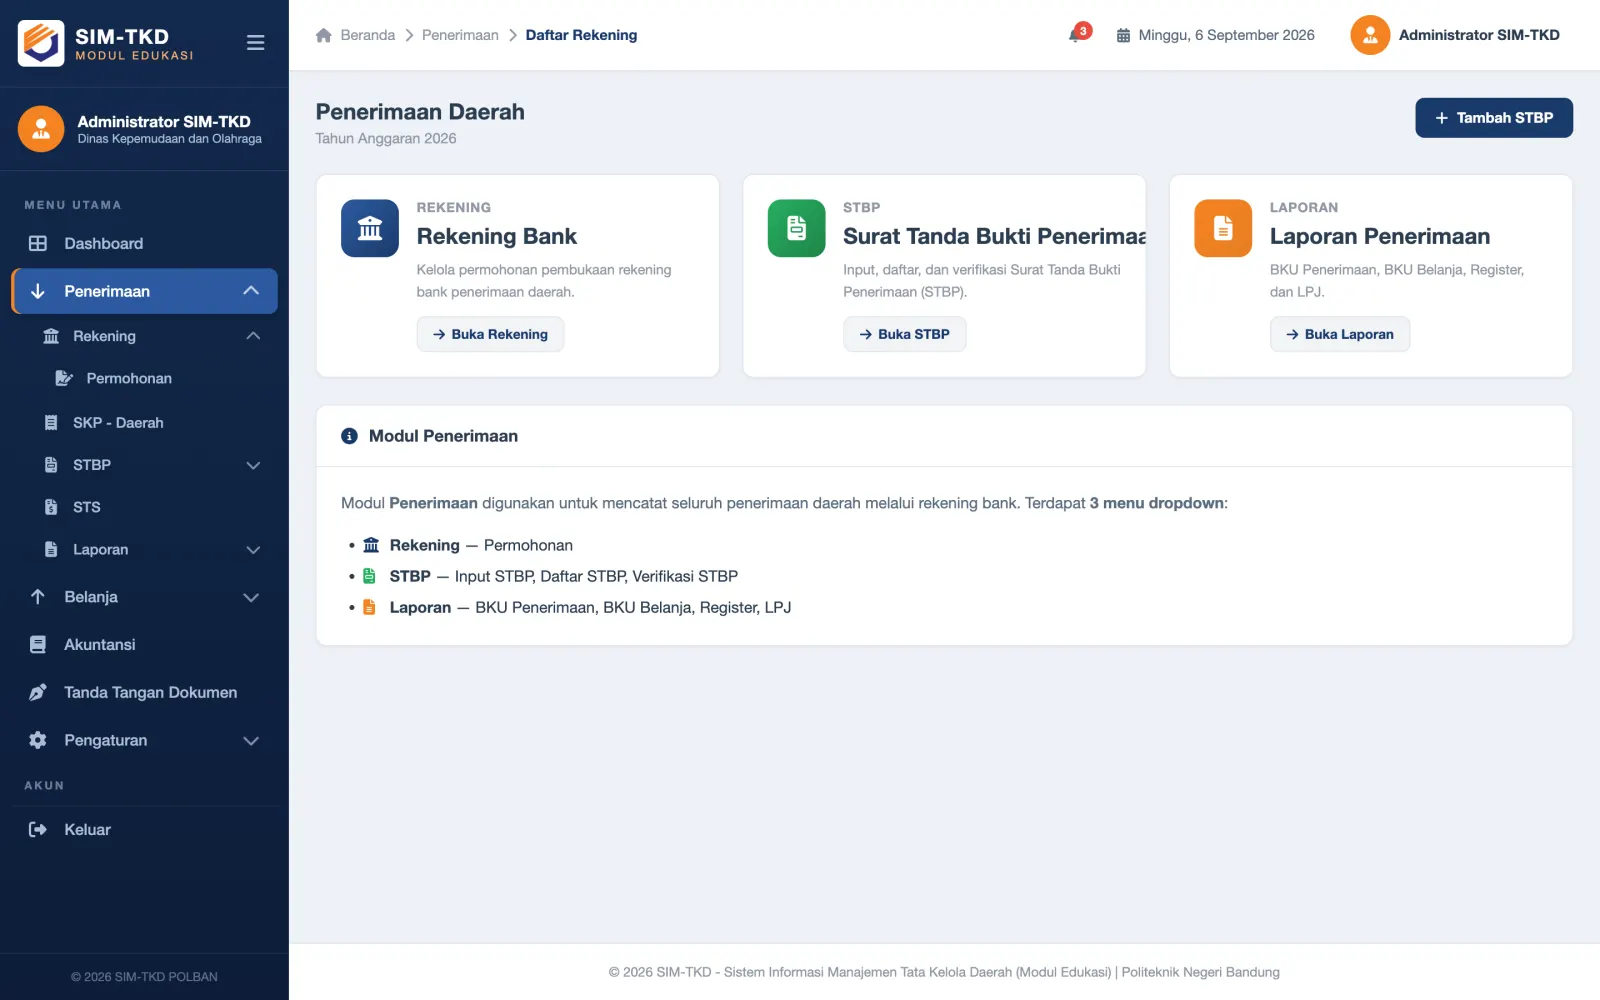Collapse the Penerimaan menu chevron

(x=251, y=291)
